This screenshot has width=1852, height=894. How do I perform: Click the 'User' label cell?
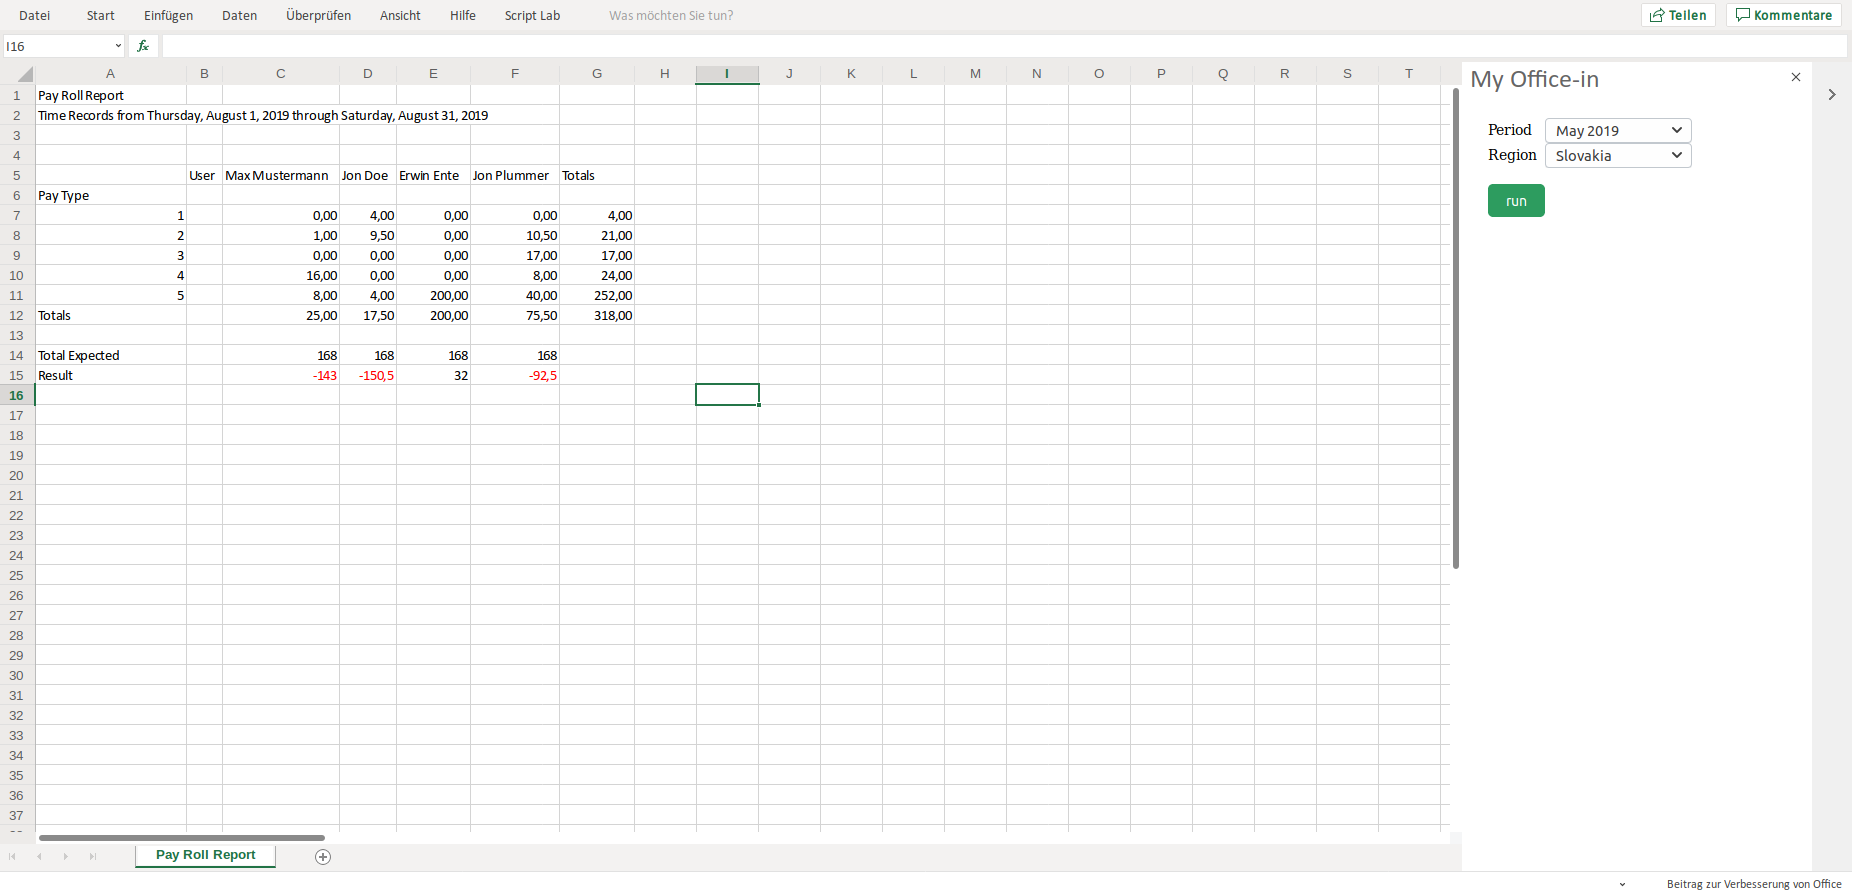click(204, 175)
